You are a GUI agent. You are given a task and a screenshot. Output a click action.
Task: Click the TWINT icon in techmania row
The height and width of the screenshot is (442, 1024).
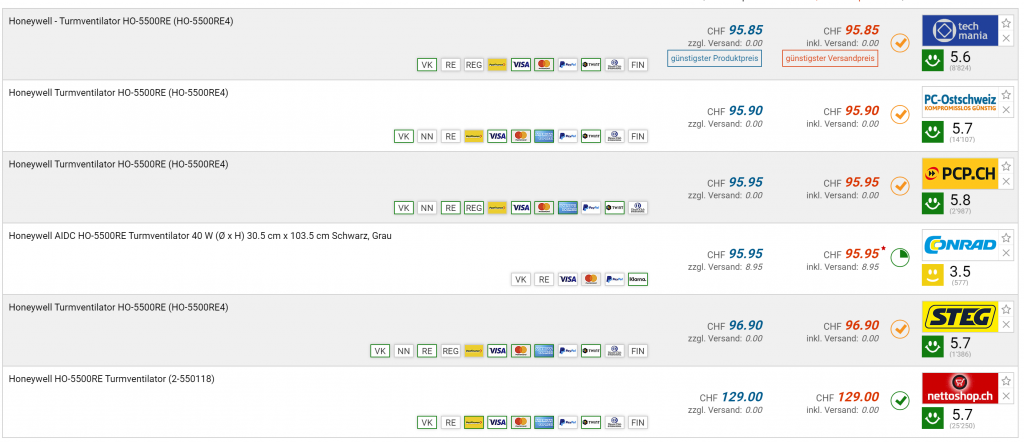click(590, 65)
